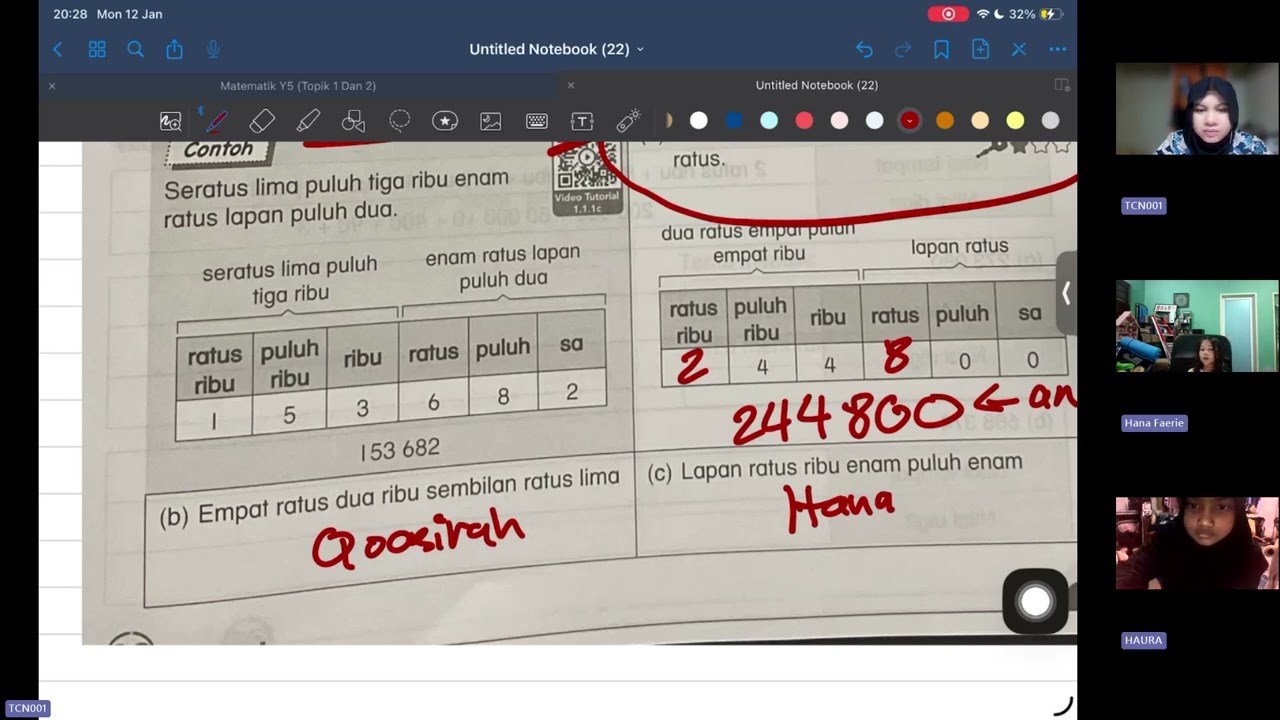The height and width of the screenshot is (720, 1280).
Task: Redo the undone action
Action: (903, 49)
